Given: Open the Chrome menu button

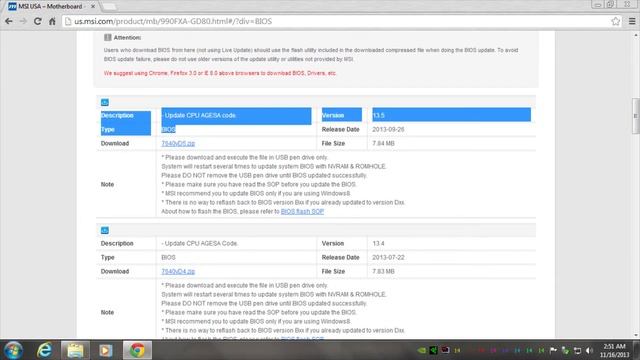Looking at the screenshot, I should coord(632,21).
